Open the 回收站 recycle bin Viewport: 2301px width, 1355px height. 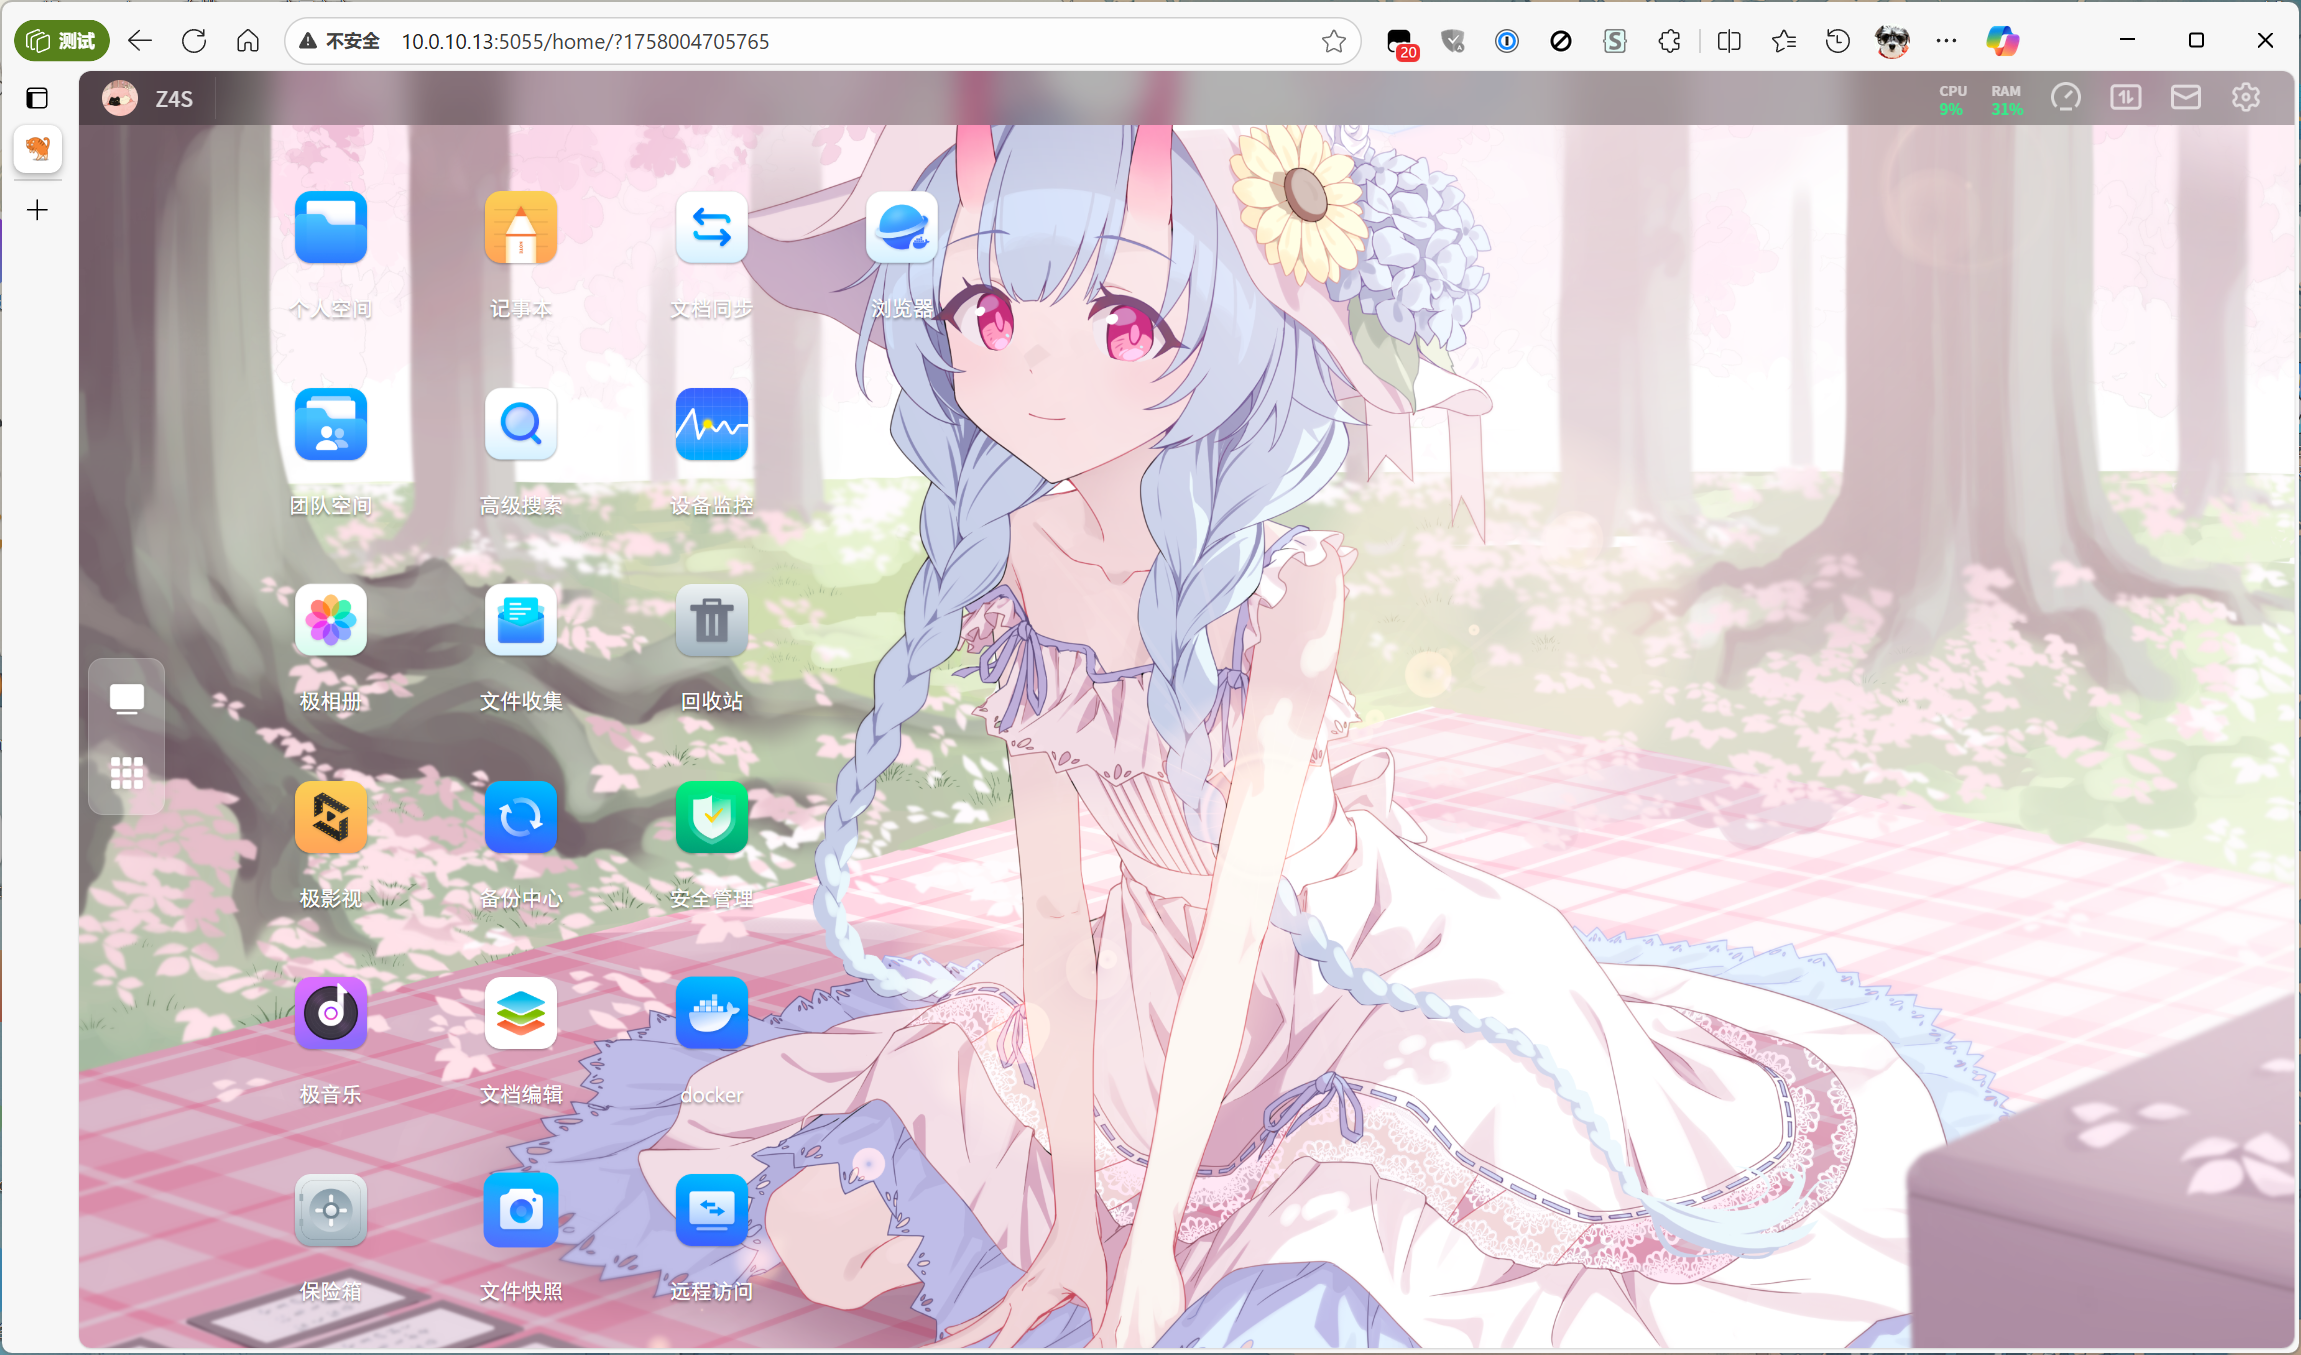[x=710, y=620]
